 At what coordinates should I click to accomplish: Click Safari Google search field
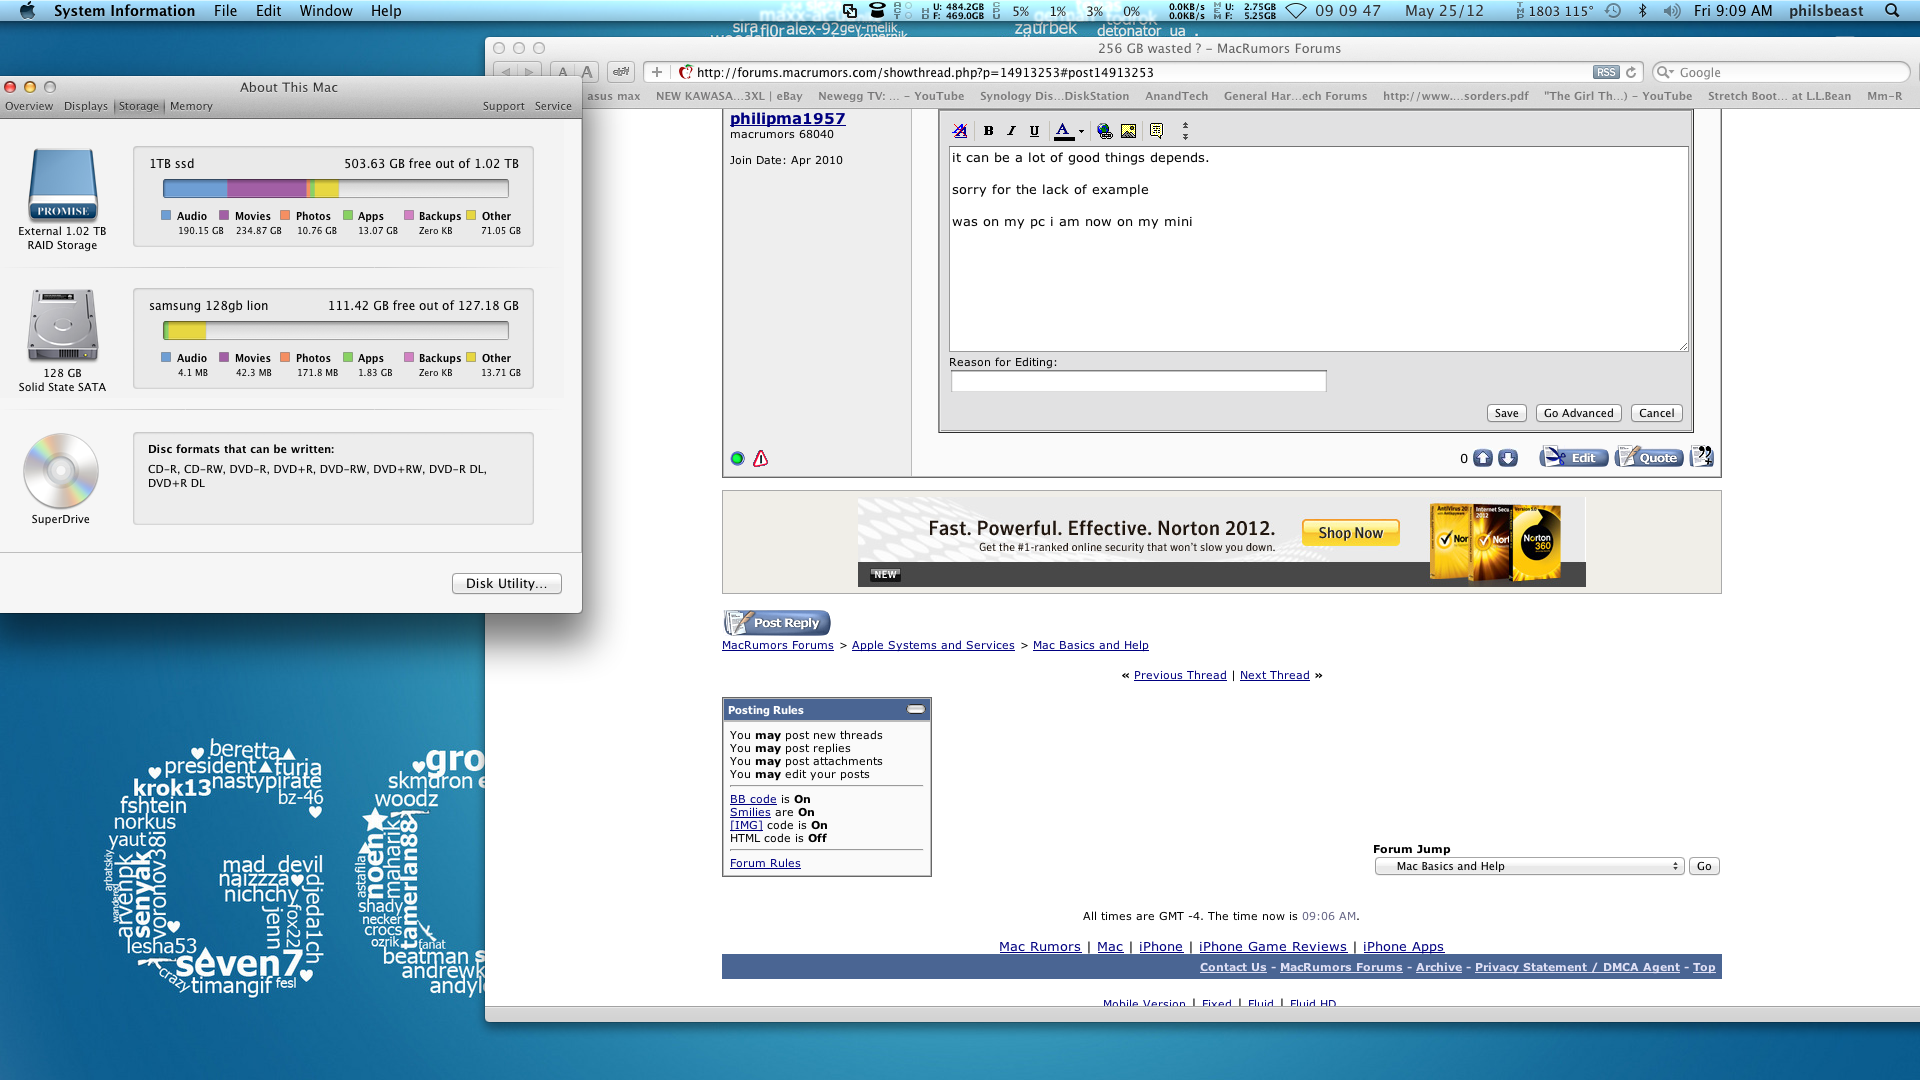click(1781, 72)
